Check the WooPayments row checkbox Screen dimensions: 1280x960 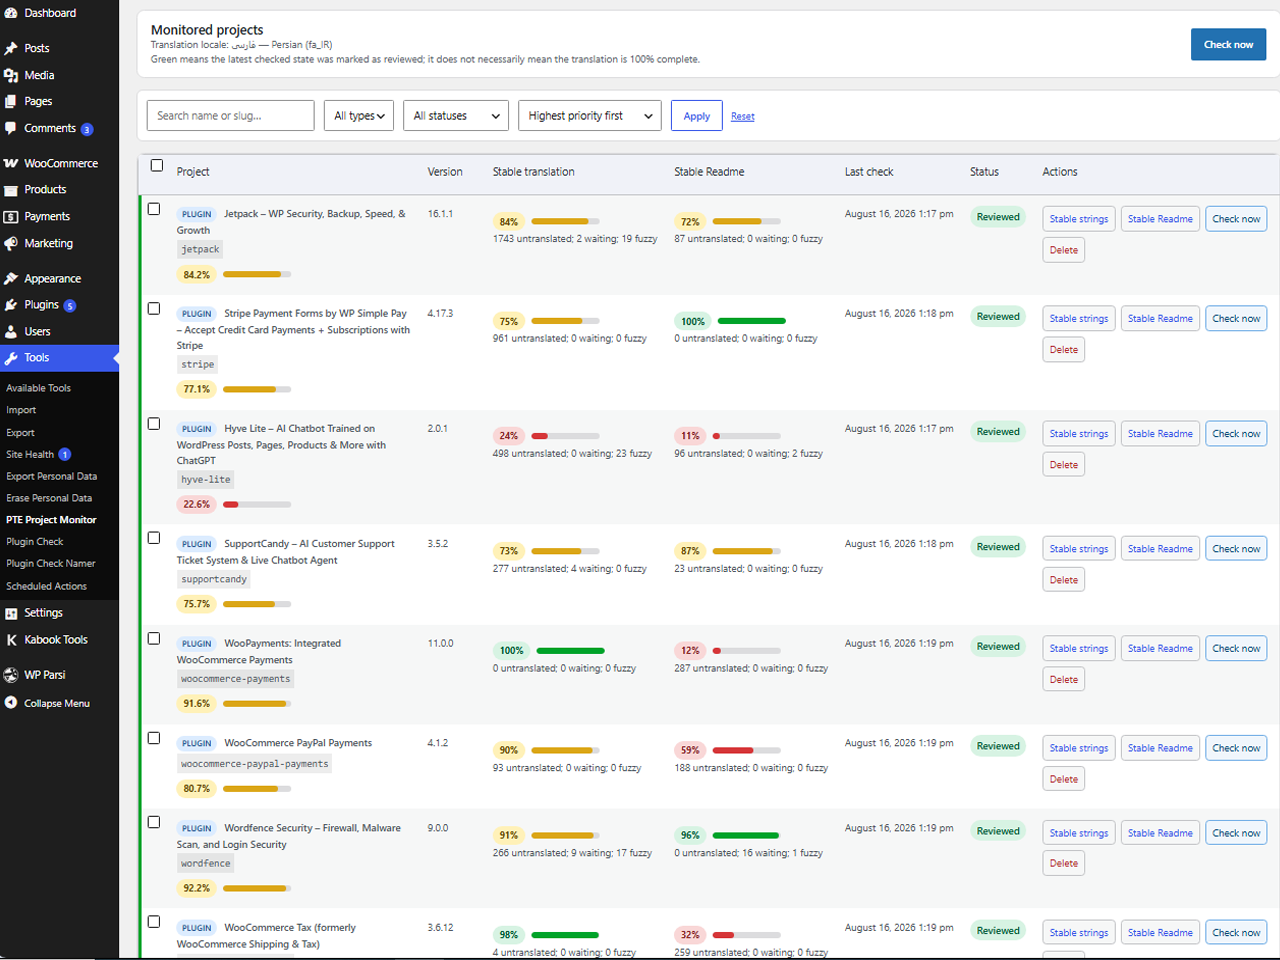(x=154, y=638)
